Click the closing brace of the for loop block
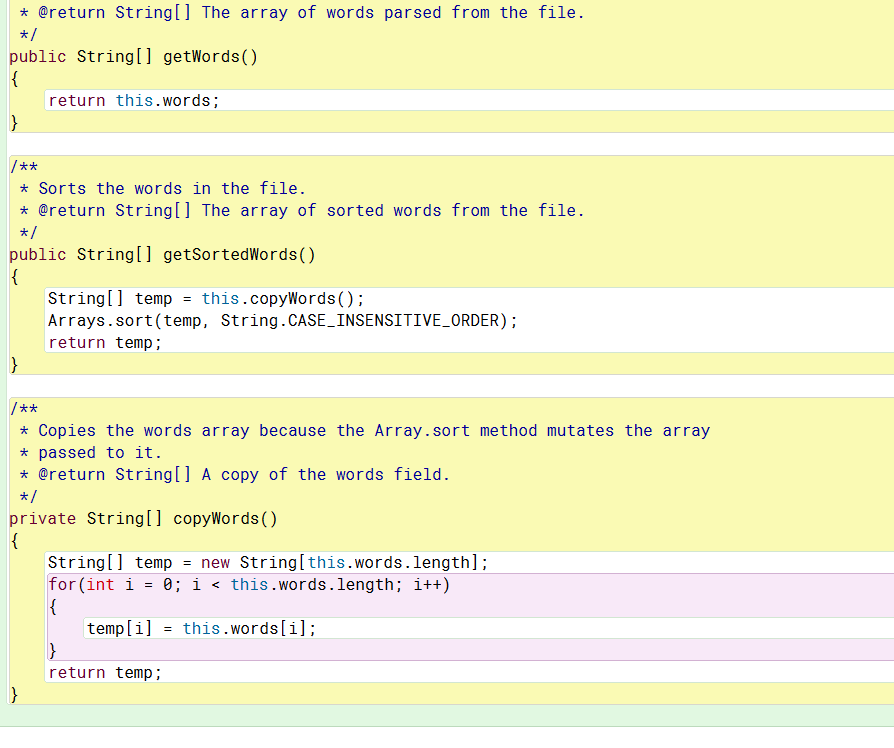This screenshot has height=748, width=894. point(52,651)
